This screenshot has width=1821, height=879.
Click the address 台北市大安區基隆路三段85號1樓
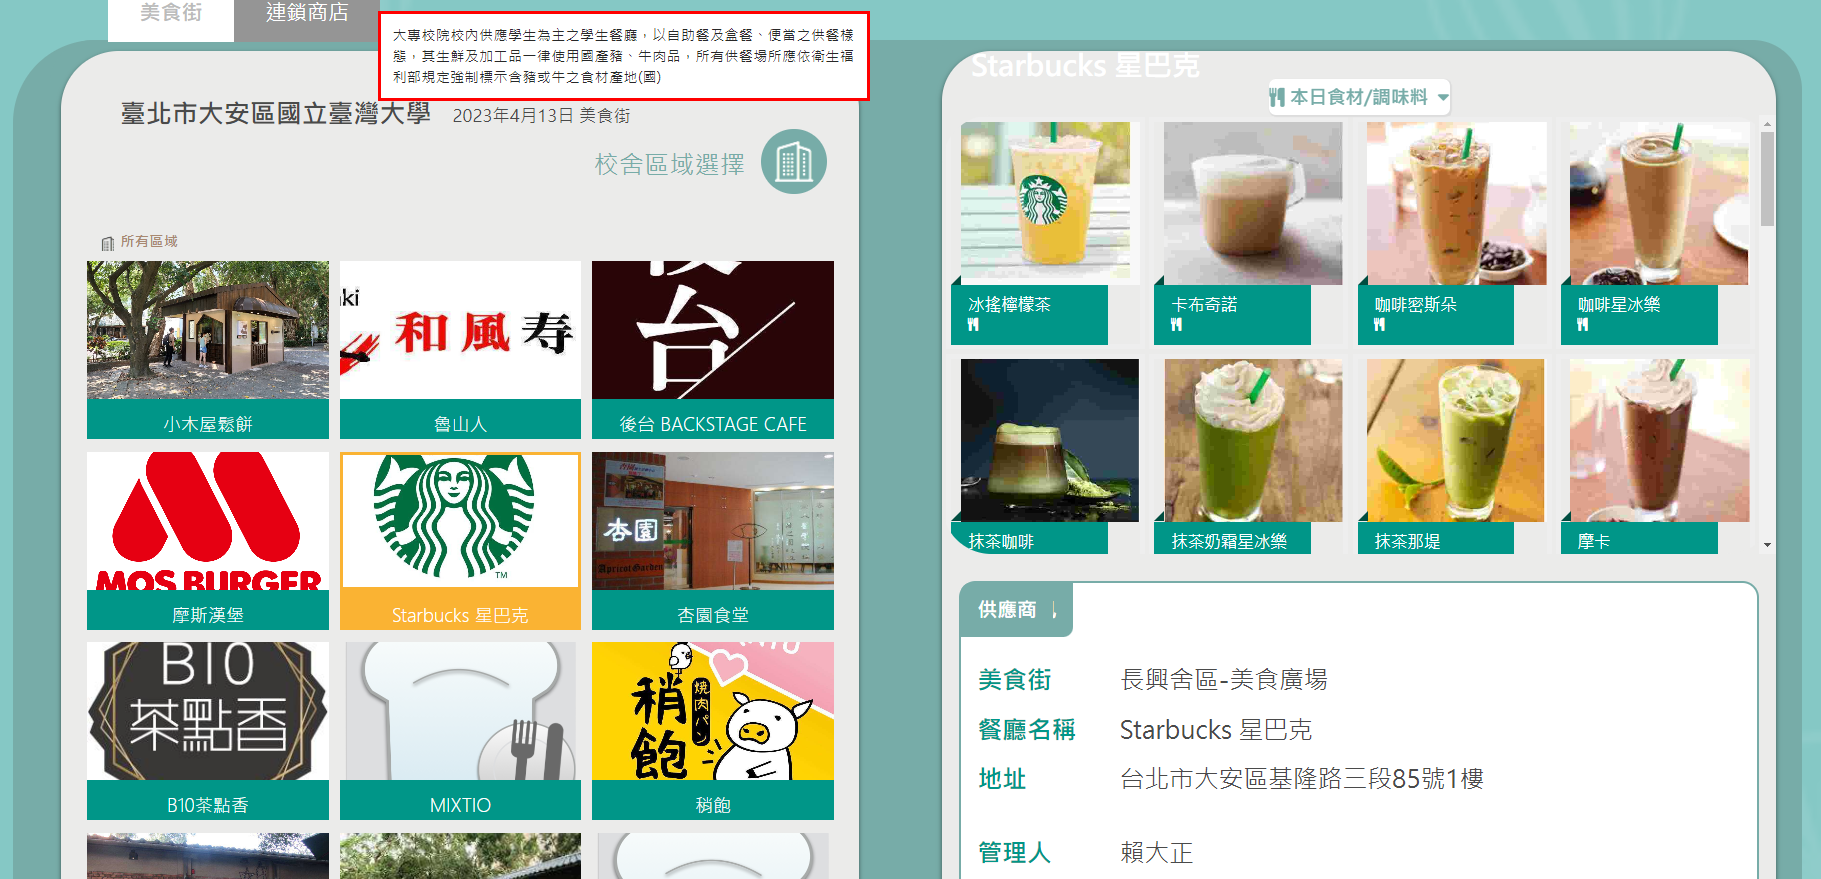click(1302, 779)
